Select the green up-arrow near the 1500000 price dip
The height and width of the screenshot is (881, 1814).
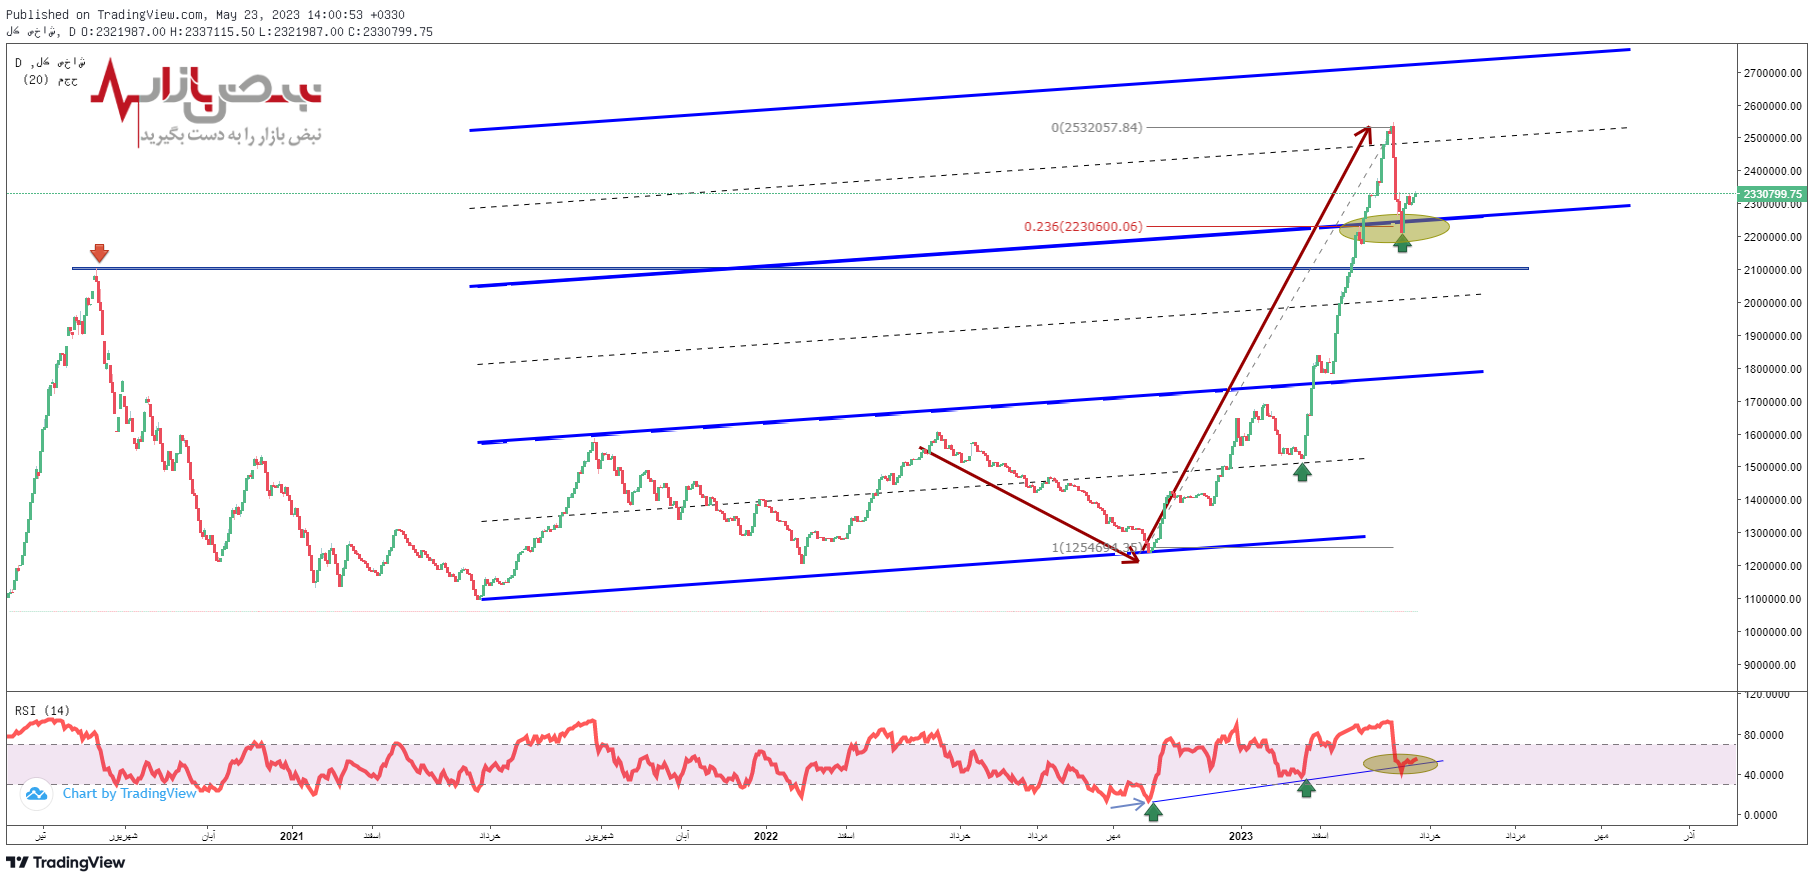click(1302, 472)
